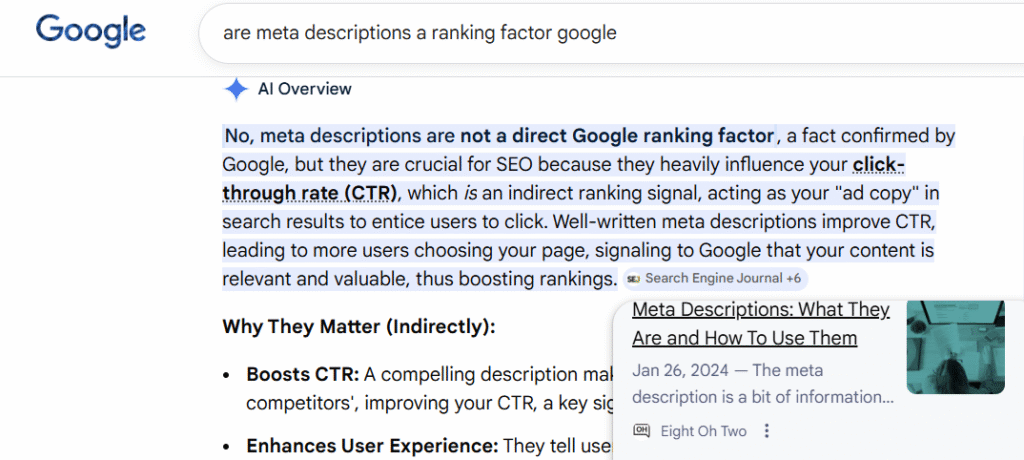Image resolution: width=1024 pixels, height=460 pixels.
Task: Click the Why They Matter (Indirectly) heading
Action: pos(358,327)
